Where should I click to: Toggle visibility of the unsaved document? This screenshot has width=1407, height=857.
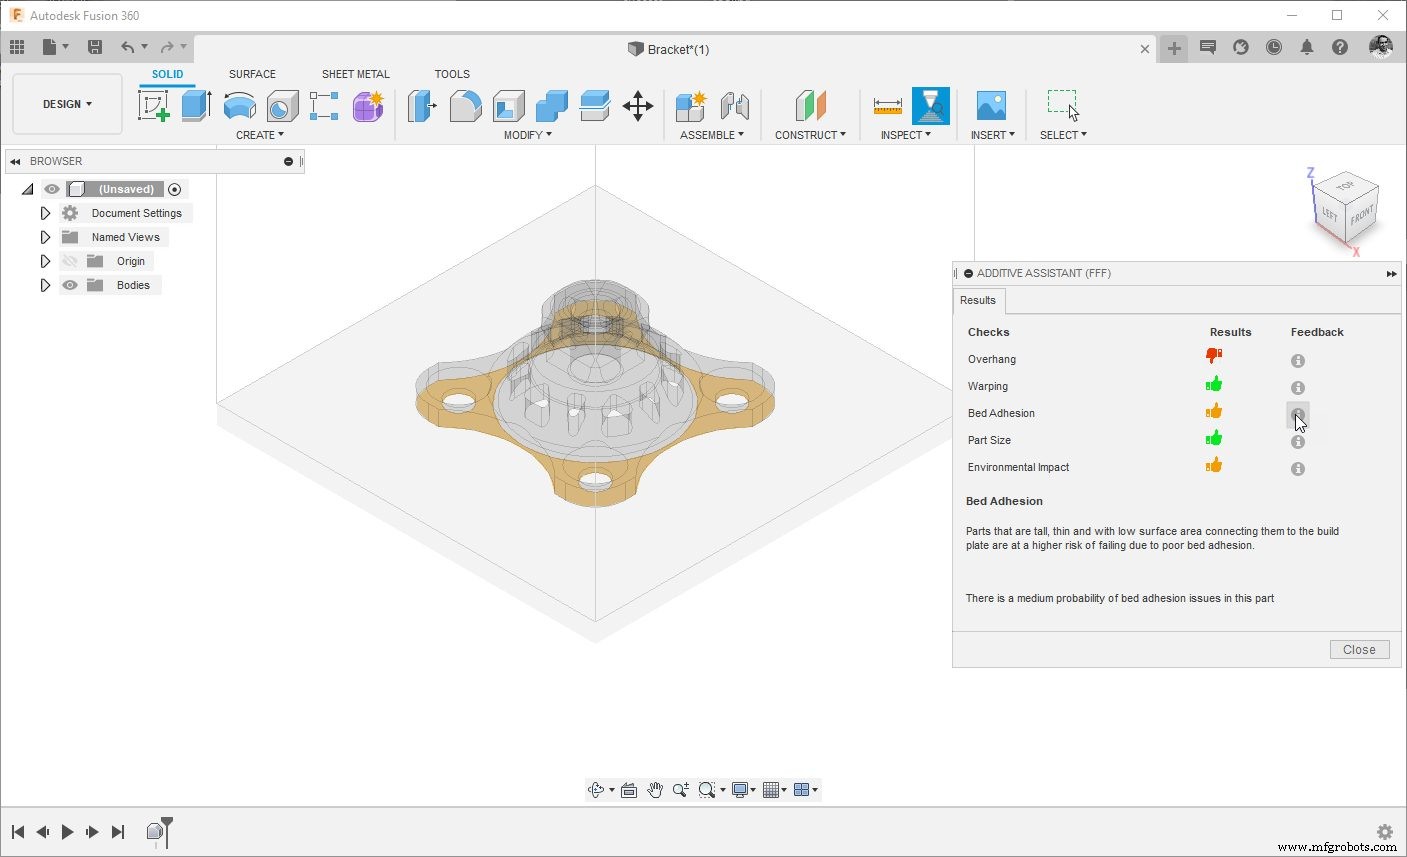coord(51,188)
